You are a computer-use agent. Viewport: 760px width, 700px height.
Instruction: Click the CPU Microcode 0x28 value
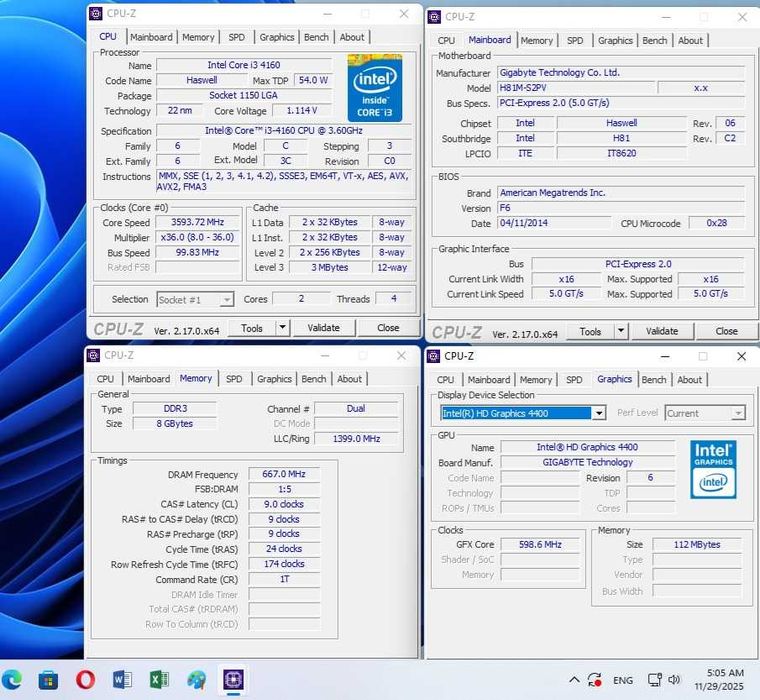(717, 223)
